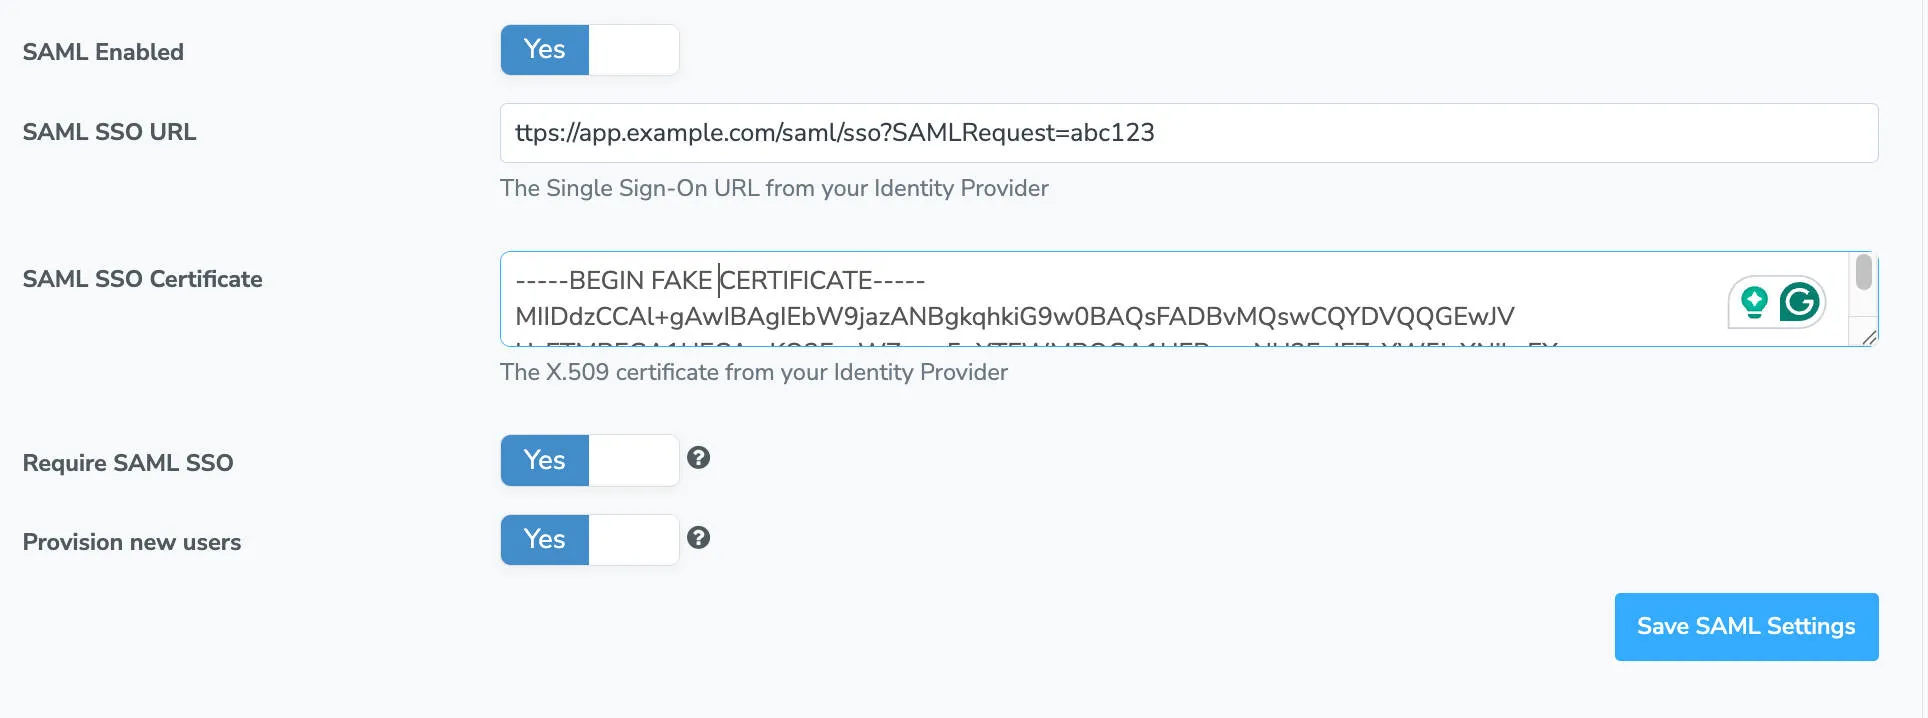
Task: Click the certificate textarea scrollbar thumb
Action: (x=1862, y=273)
